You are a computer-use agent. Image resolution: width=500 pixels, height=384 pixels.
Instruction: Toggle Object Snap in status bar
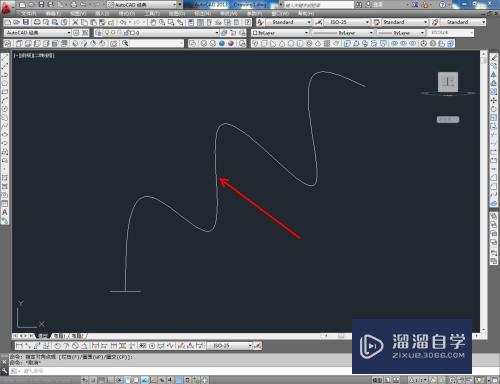point(128,380)
